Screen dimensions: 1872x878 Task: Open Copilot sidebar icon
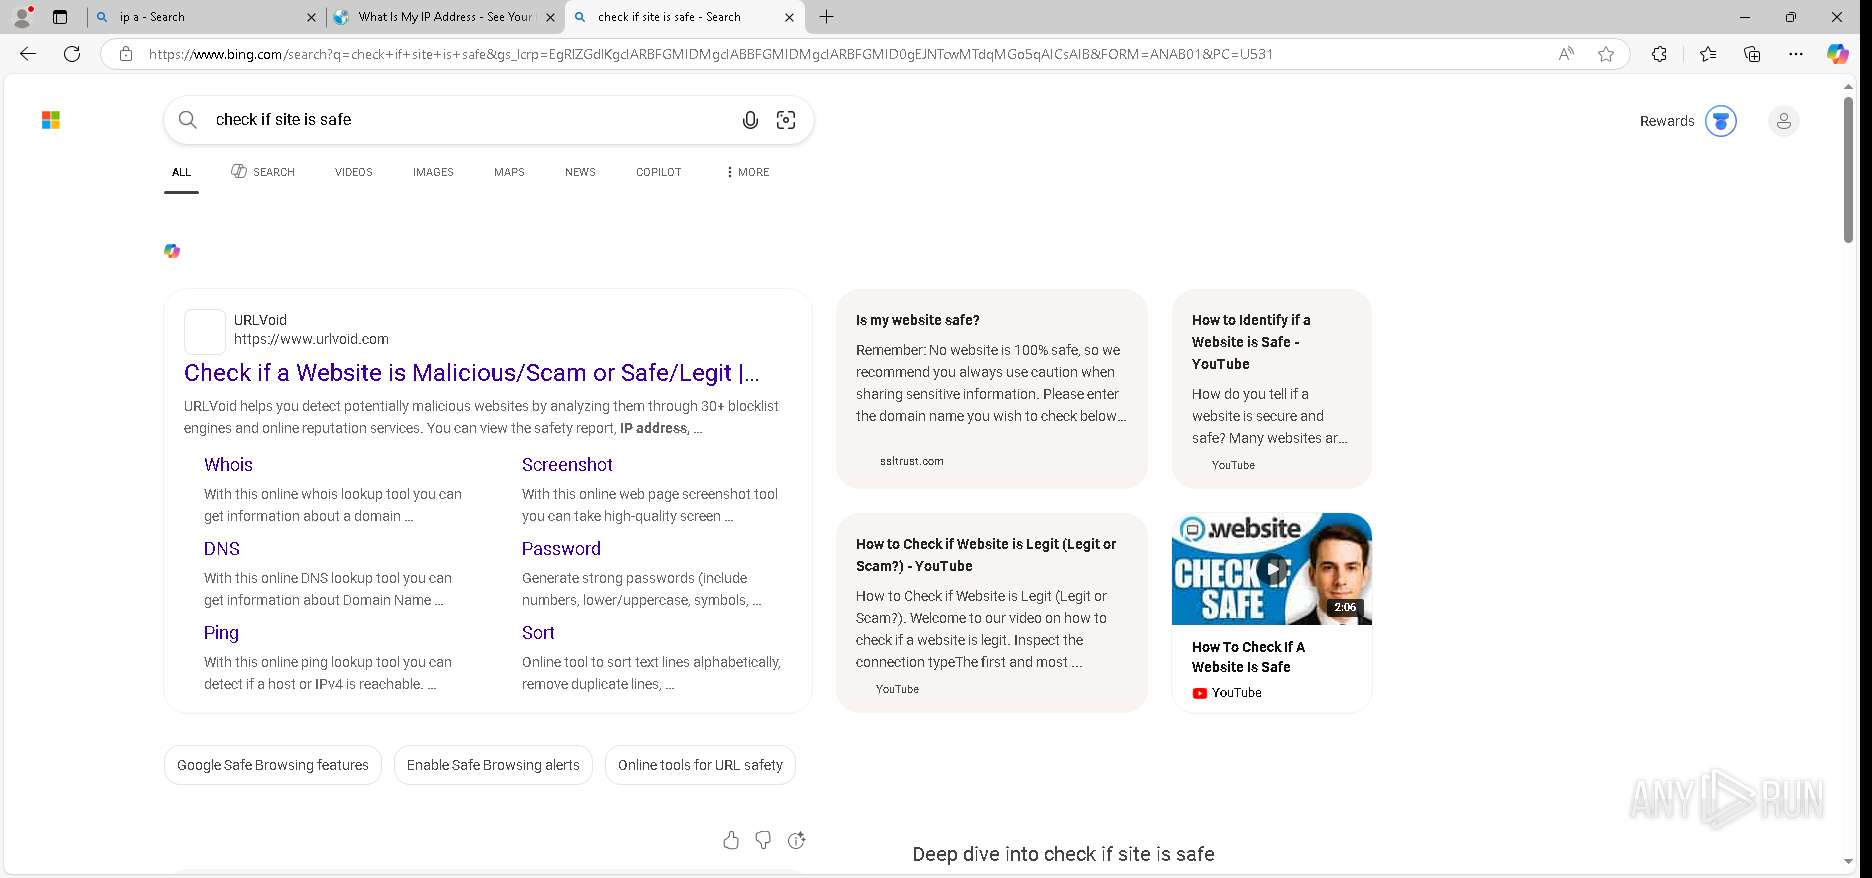(x=1838, y=54)
